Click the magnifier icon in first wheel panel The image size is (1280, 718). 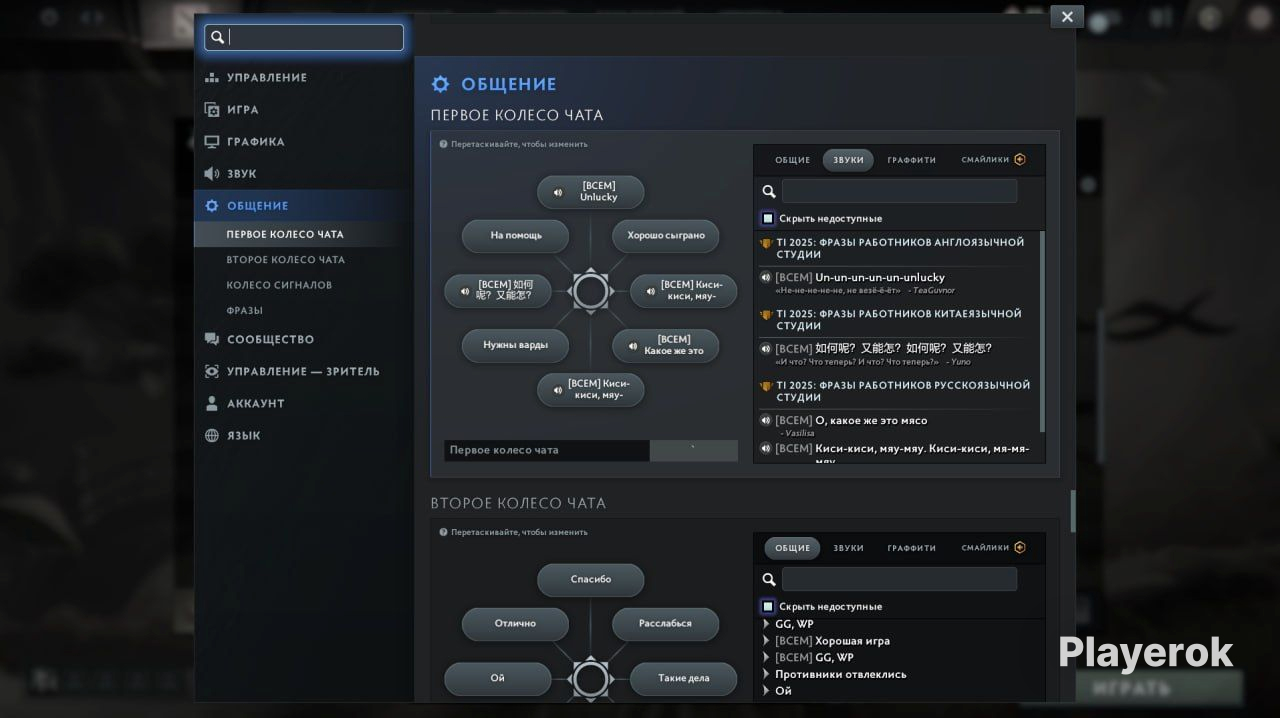769,192
